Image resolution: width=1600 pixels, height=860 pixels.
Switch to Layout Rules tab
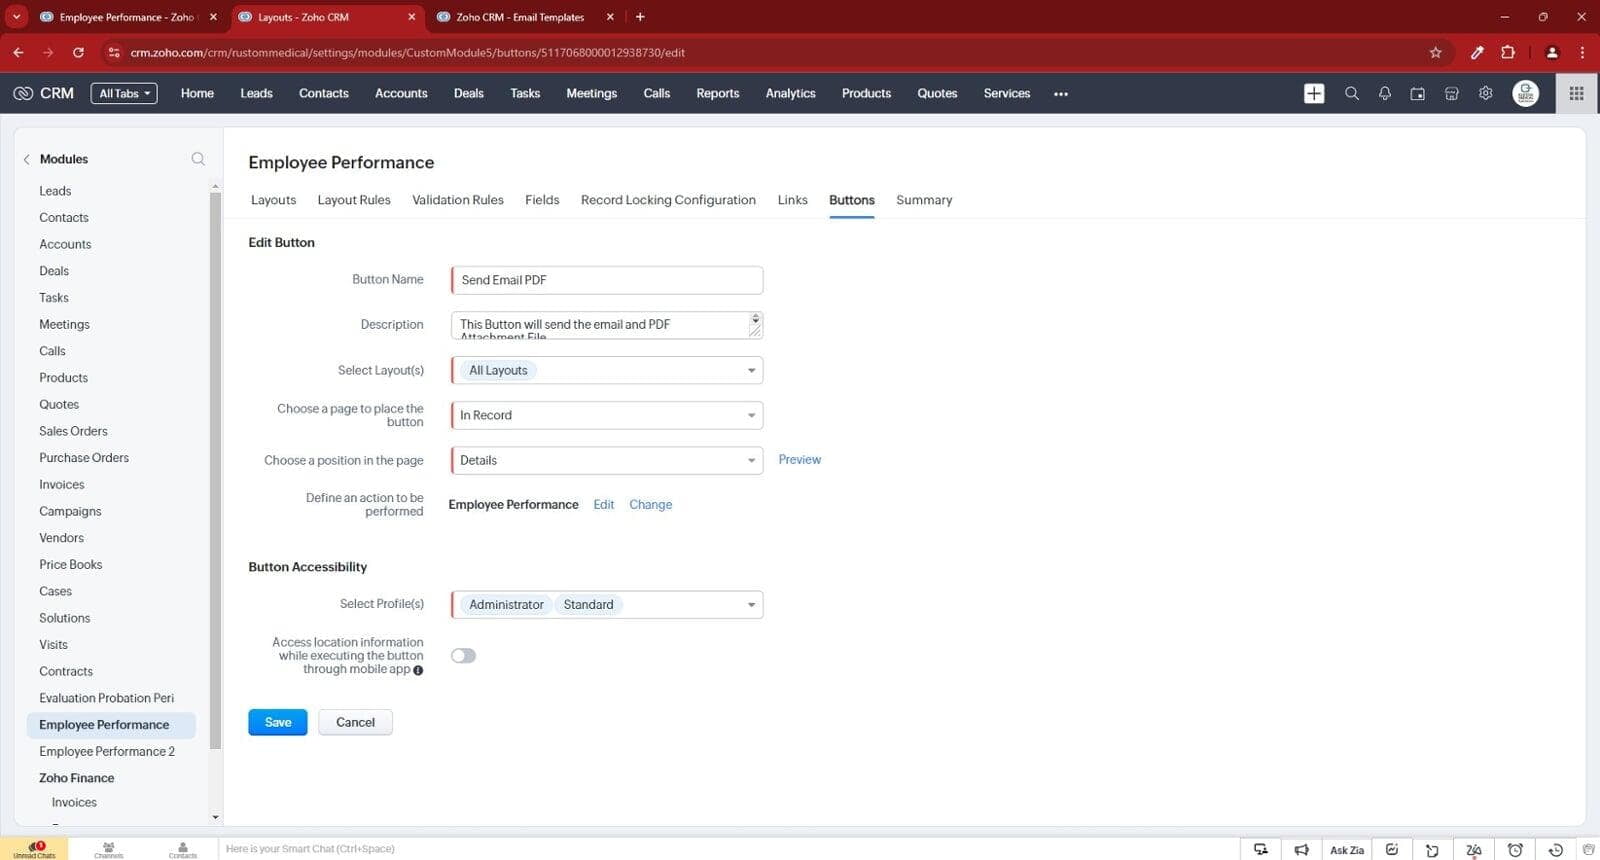click(x=354, y=200)
